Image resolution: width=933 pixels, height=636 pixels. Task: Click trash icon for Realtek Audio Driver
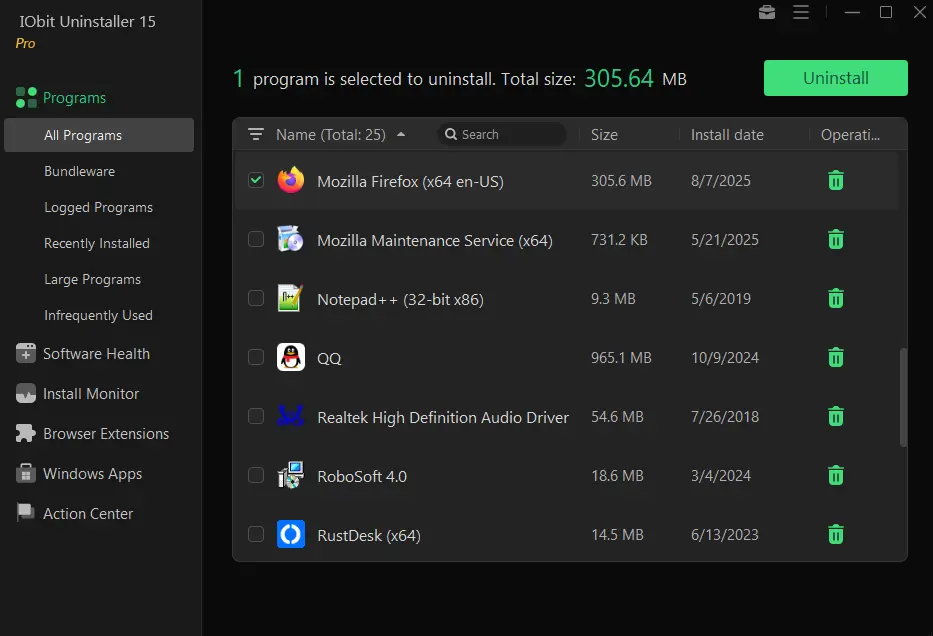point(835,416)
